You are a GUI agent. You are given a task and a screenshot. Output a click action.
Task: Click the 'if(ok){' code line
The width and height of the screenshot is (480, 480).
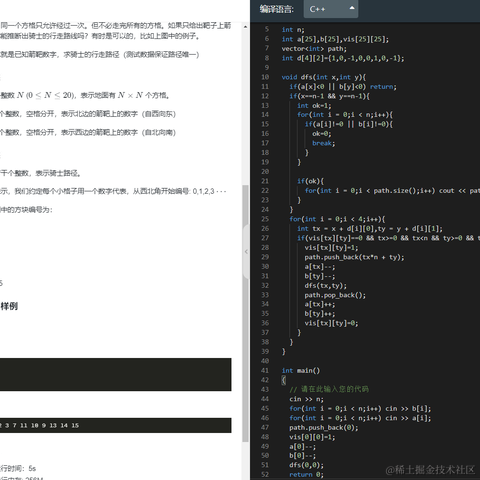click(x=311, y=181)
